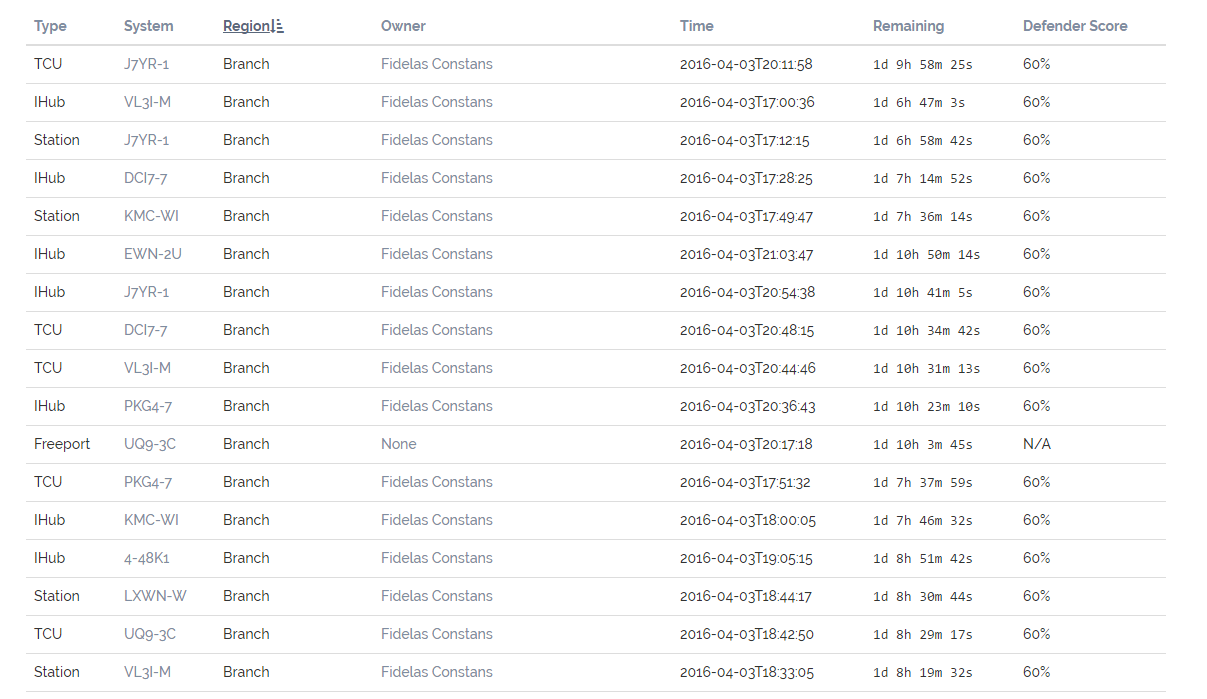1207x699 pixels.
Task: Open VL3I-M in Station row at 18:33:05
Action: point(147,672)
